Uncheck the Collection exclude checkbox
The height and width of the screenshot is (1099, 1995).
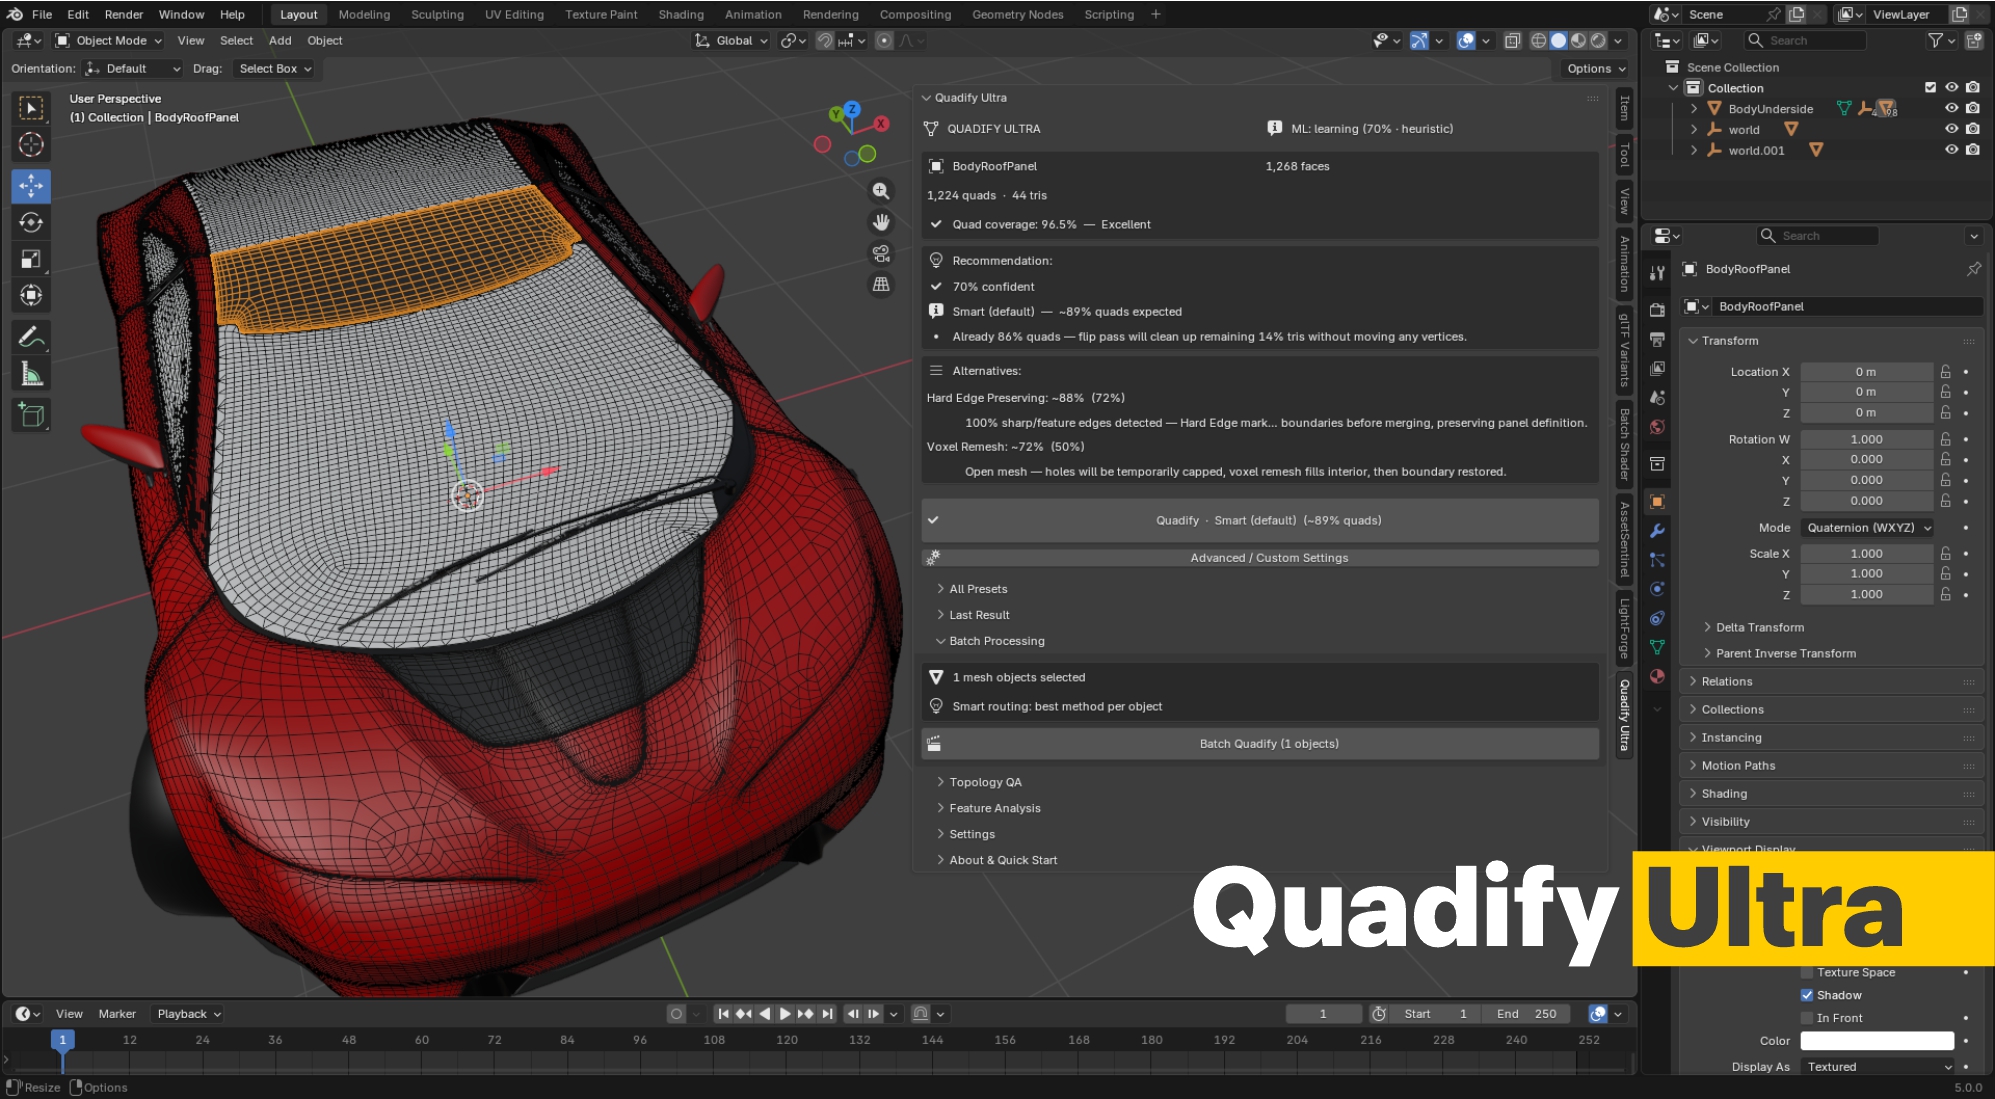tap(1930, 88)
